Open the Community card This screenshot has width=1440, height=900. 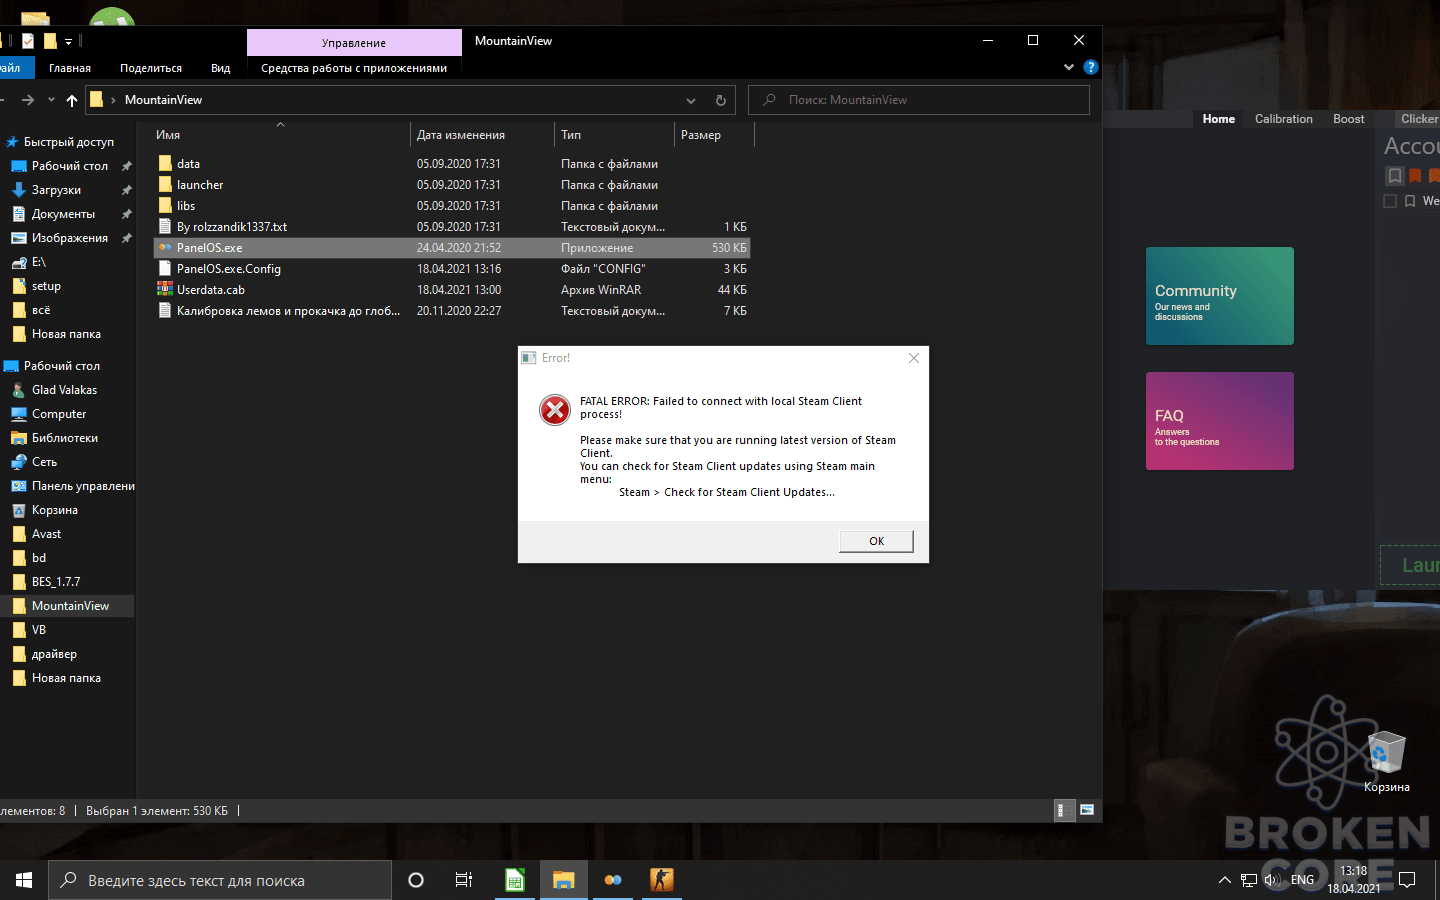pos(1220,296)
